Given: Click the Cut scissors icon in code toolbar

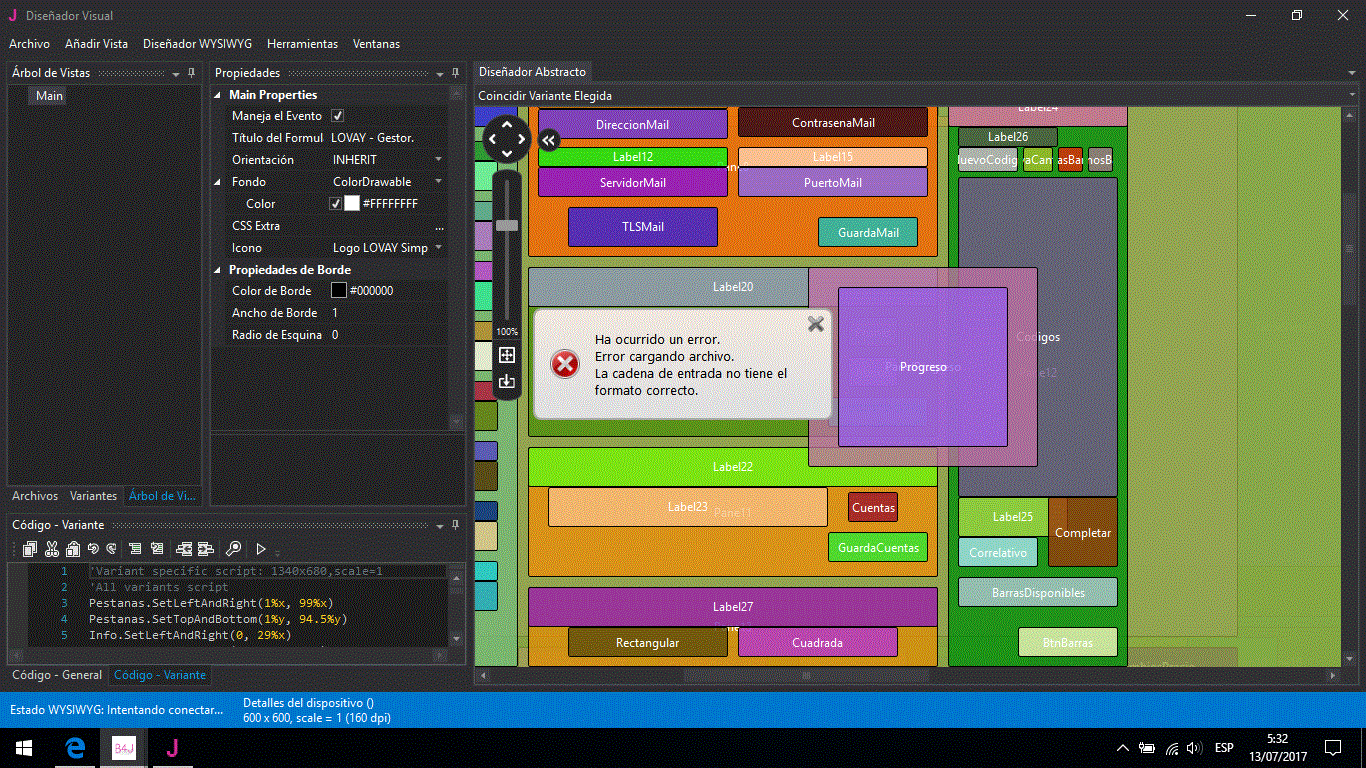Looking at the screenshot, I should pyautogui.click(x=52, y=549).
